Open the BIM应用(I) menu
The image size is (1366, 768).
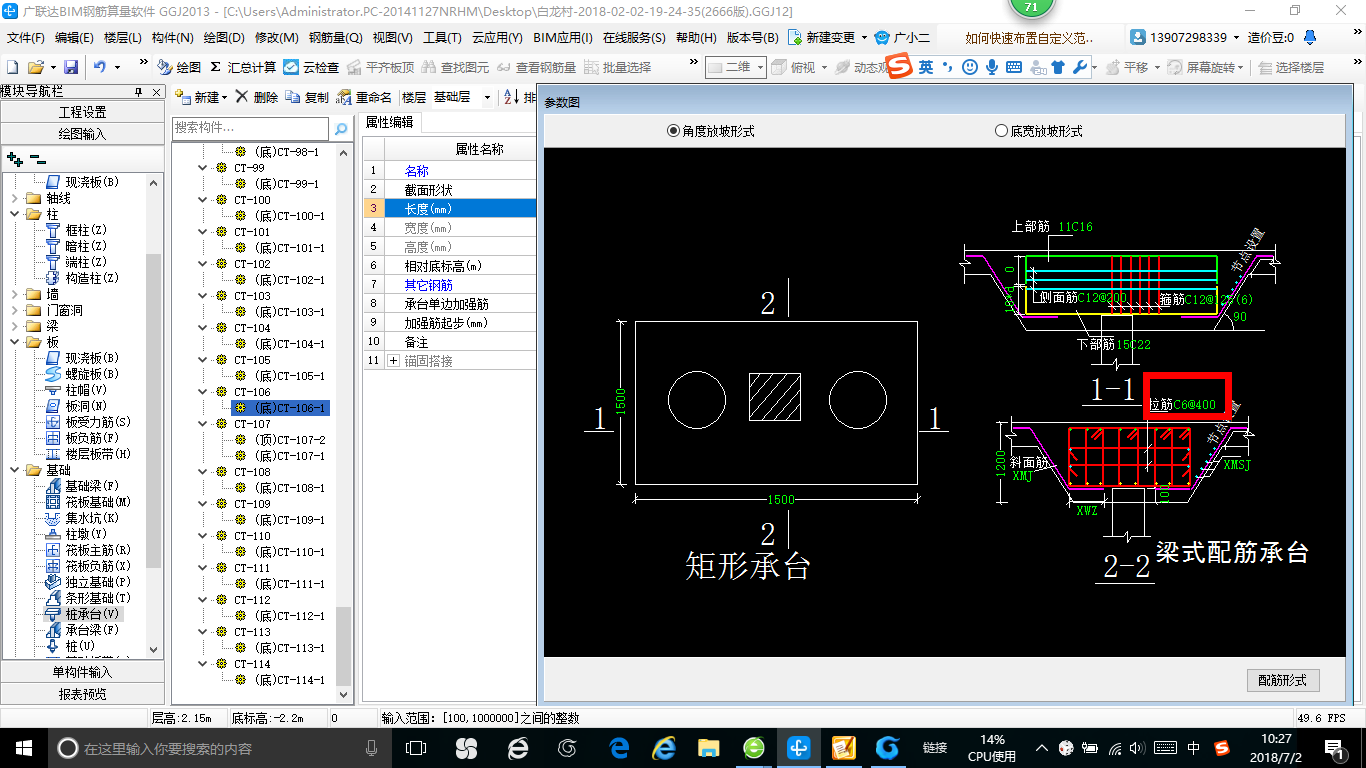[x=563, y=37]
